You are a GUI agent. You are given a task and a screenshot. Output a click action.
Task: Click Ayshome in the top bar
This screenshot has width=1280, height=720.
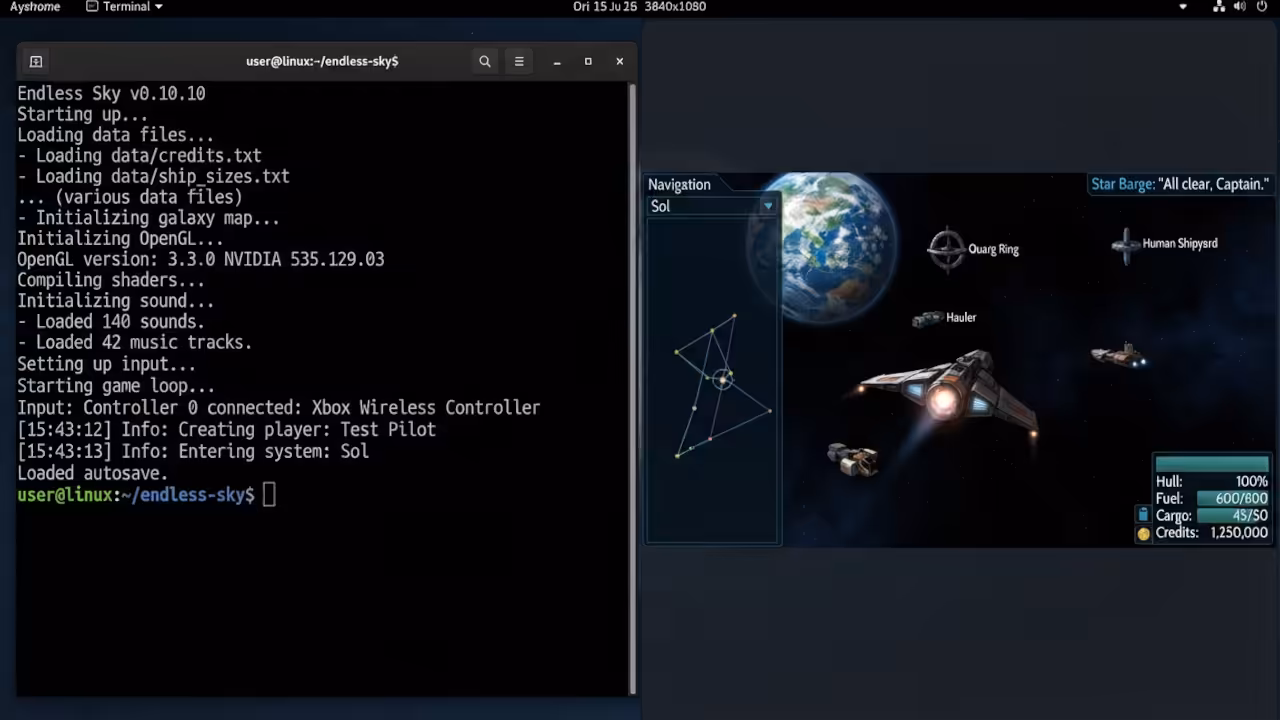pyautogui.click(x=35, y=7)
